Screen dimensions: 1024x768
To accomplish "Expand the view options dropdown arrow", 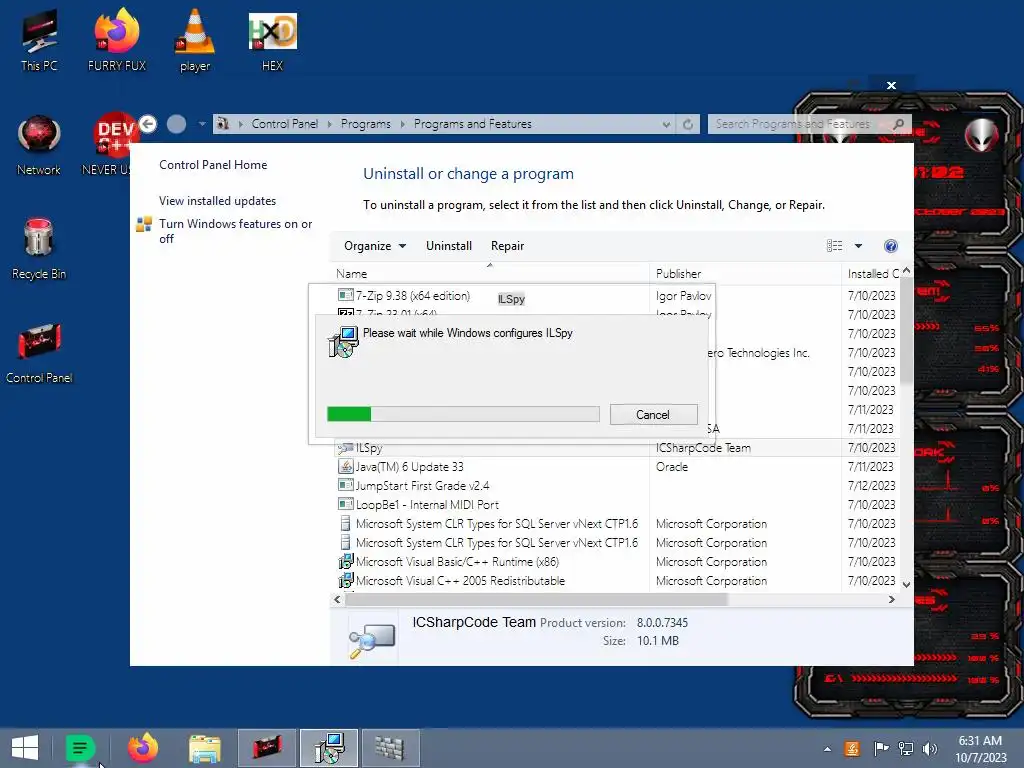I will pyautogui.click(x=858, y=246).
